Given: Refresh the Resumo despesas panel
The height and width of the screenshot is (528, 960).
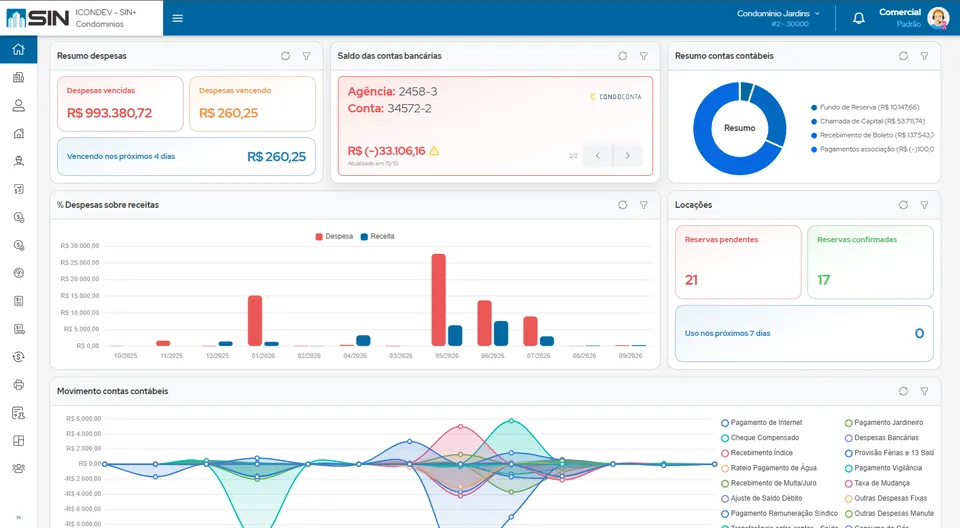Looking at the screenshot, I should click(x=285, y=56).
